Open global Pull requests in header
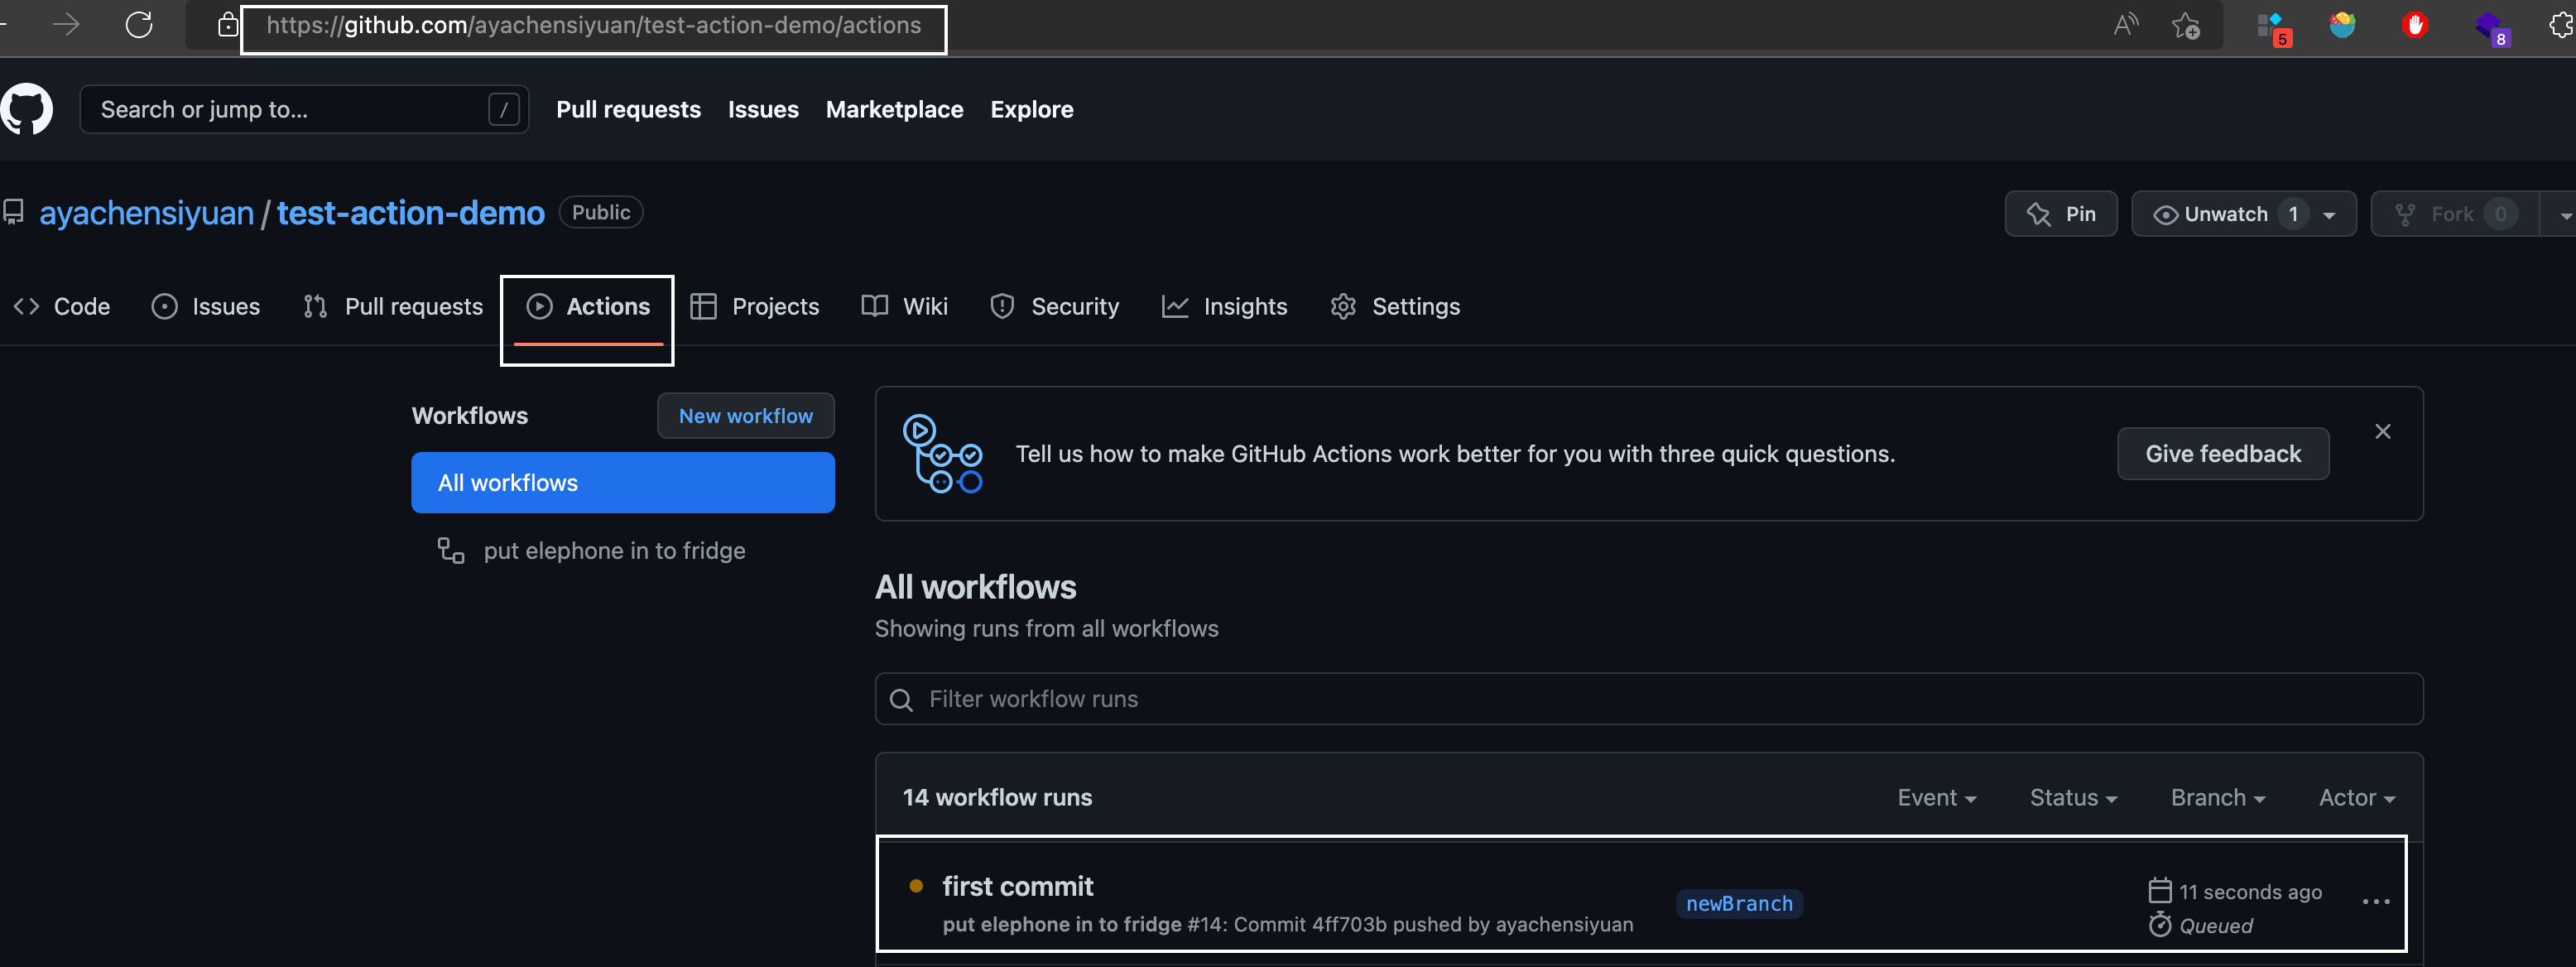 pos(628,109)
